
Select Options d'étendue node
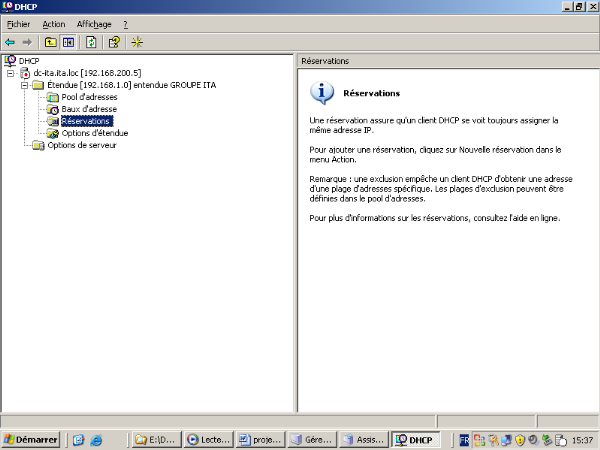tap(94, 133)
